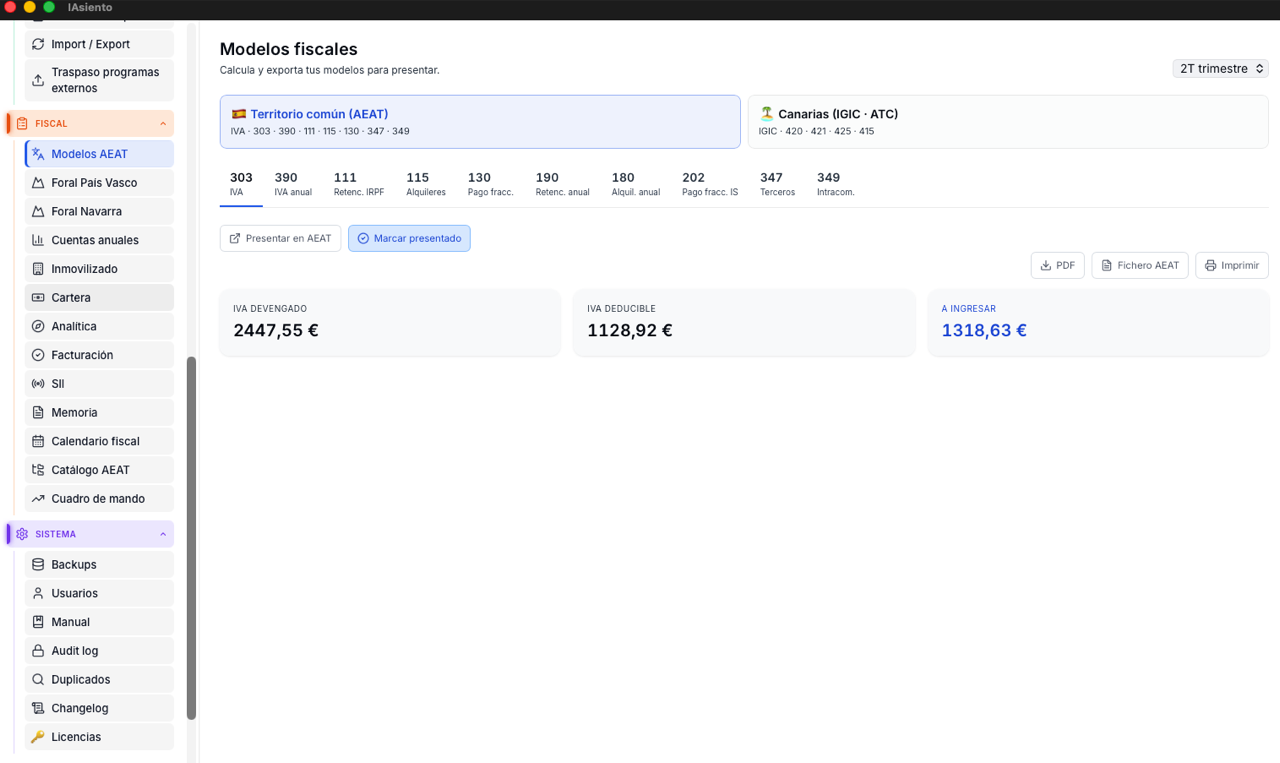Image resolution: width=1280 pixels, height=763 pixels.
Task: Click the Catálogo AEAT tree icon
Action: (x=38, y=470)
